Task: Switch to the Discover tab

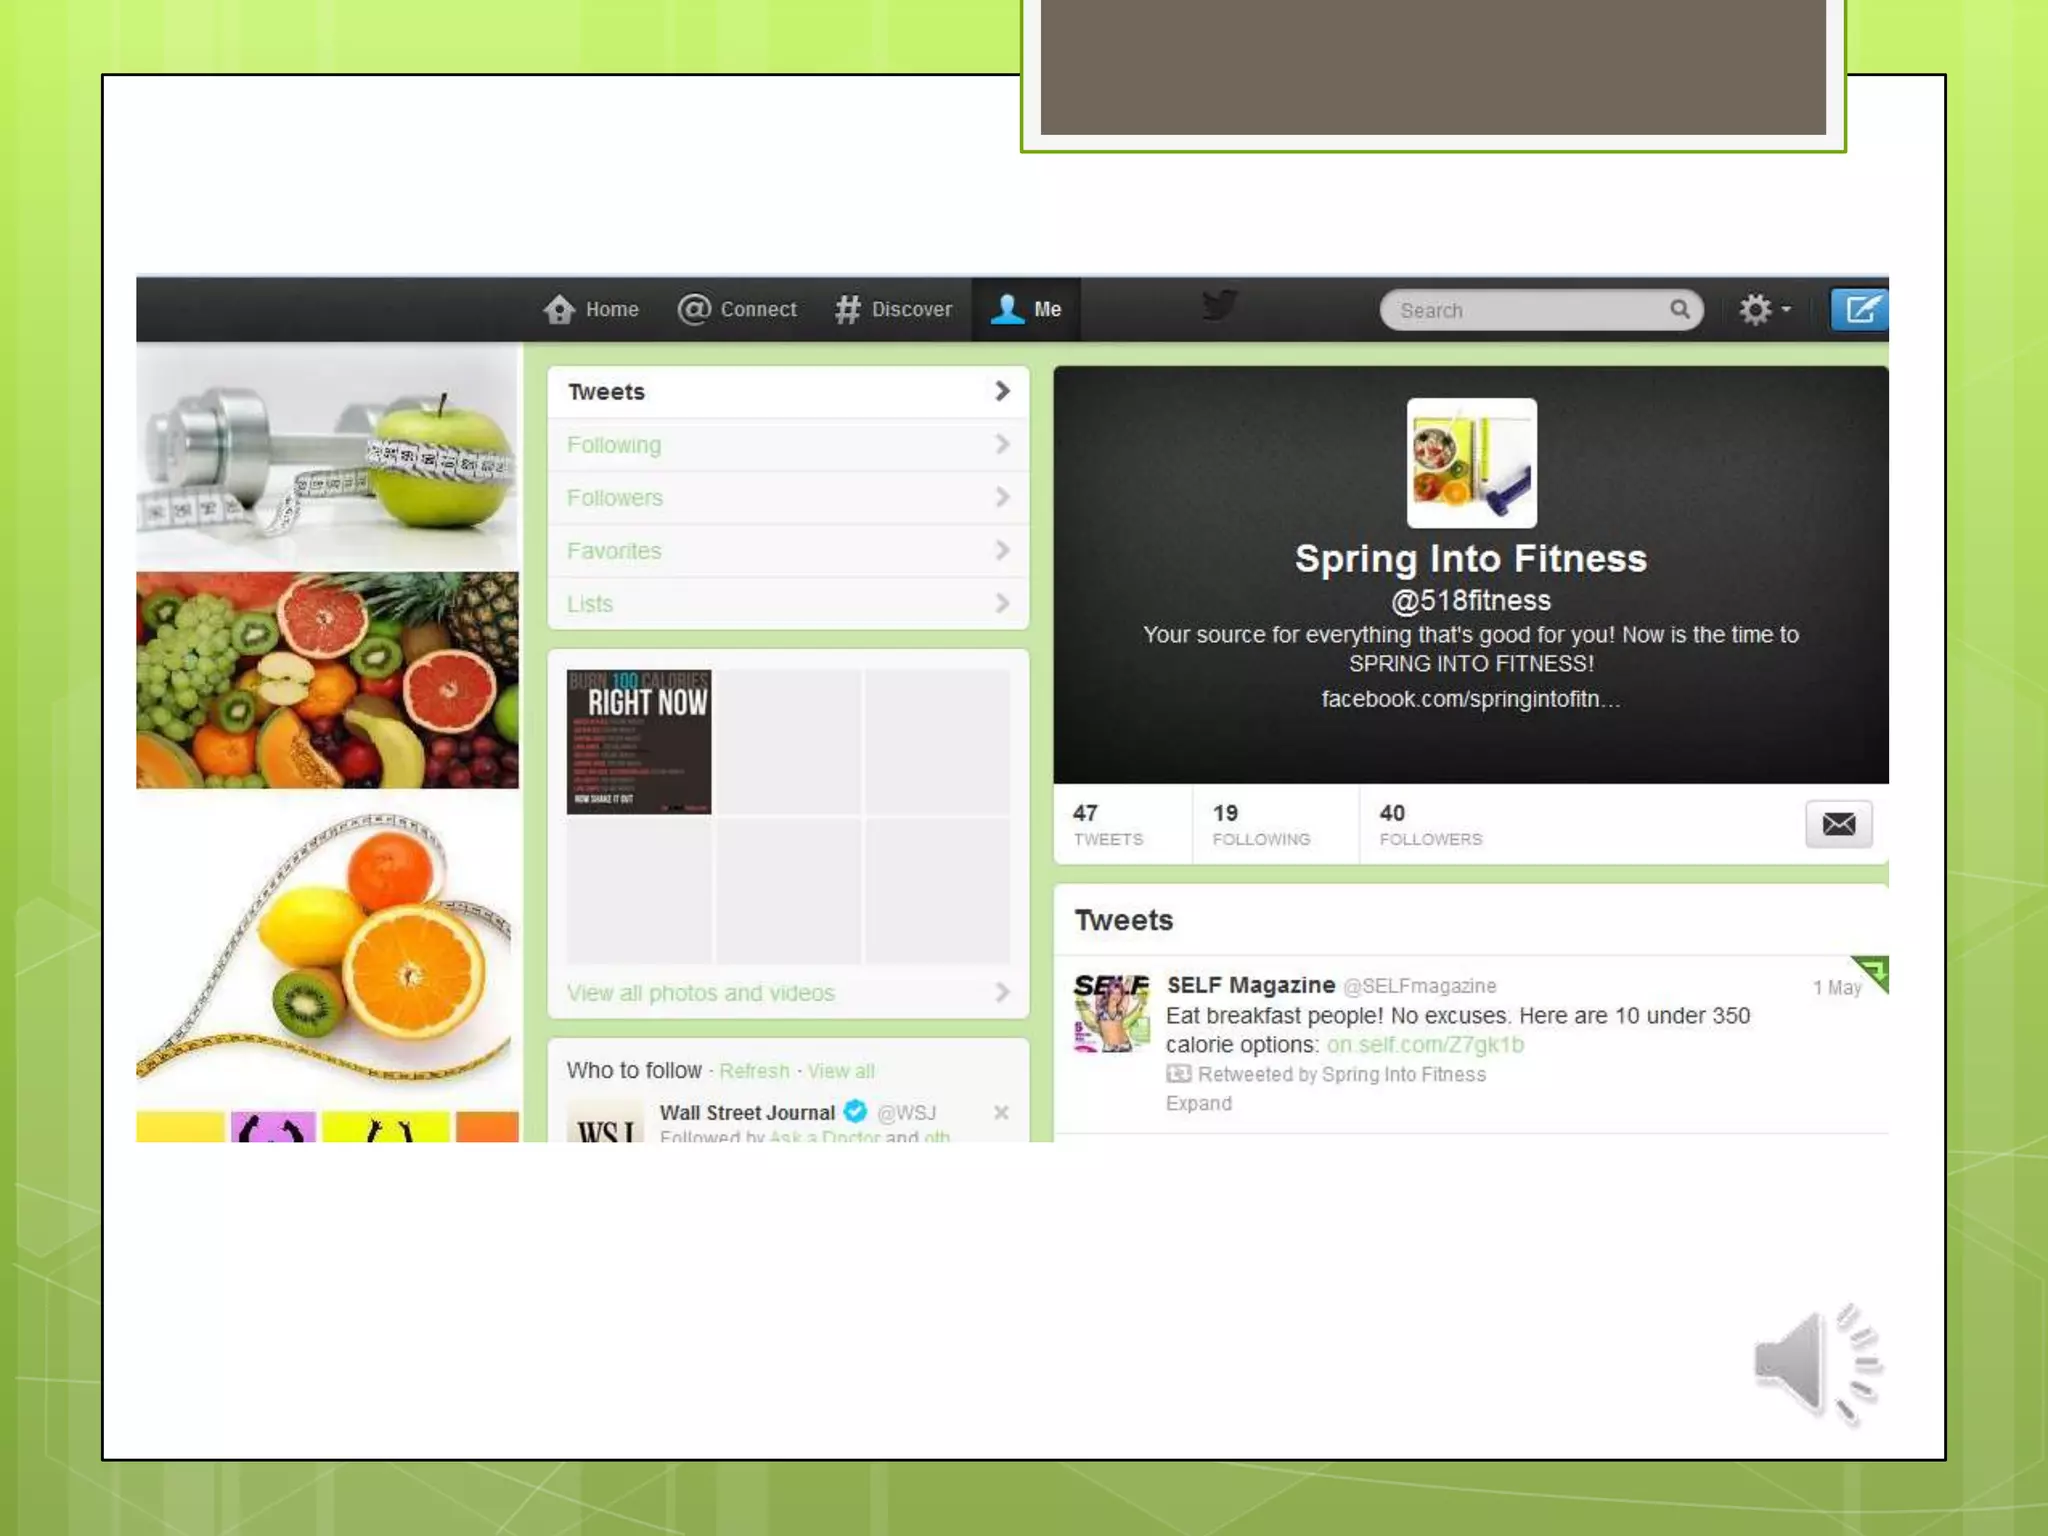Action: 893,309
